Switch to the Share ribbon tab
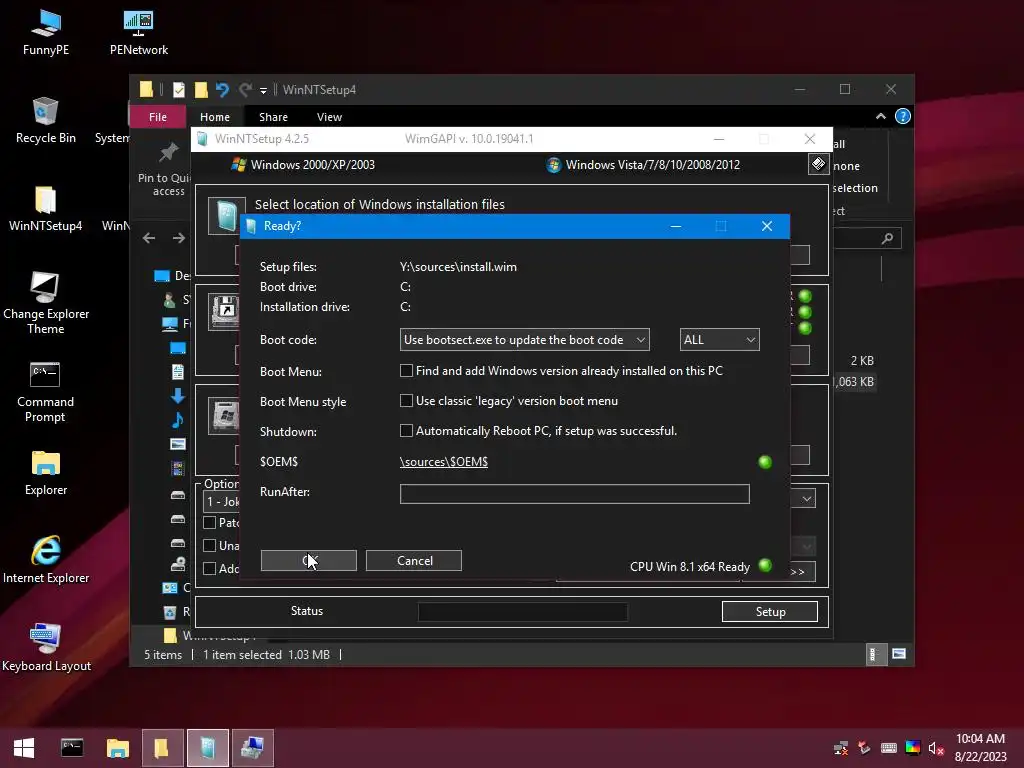 pyautogui.click(x=273, y=117)
